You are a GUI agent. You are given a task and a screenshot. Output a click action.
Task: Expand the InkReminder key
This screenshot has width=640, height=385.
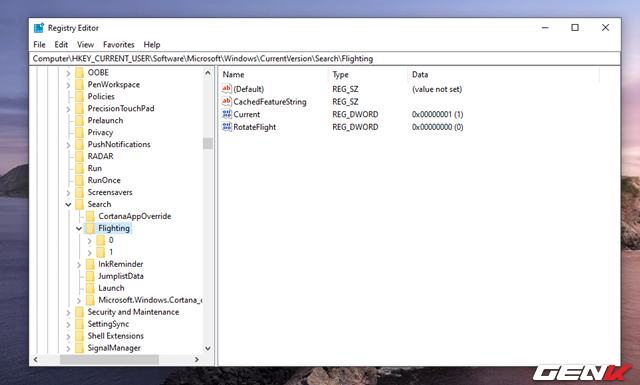[79, 265]
